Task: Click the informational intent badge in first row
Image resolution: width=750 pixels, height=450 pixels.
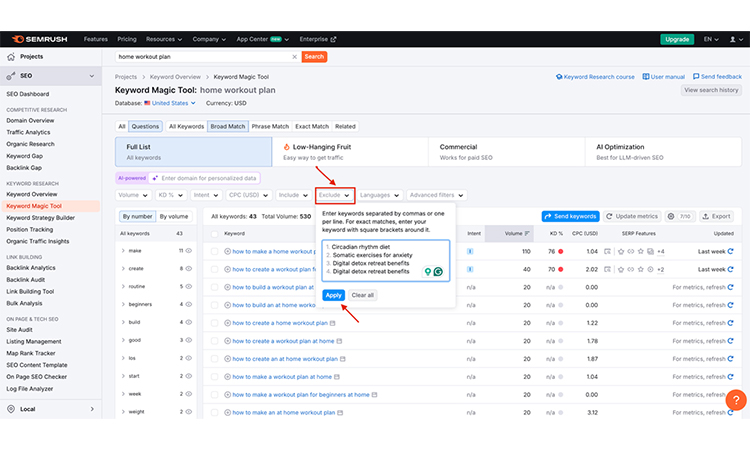Action: pos(470,251)
